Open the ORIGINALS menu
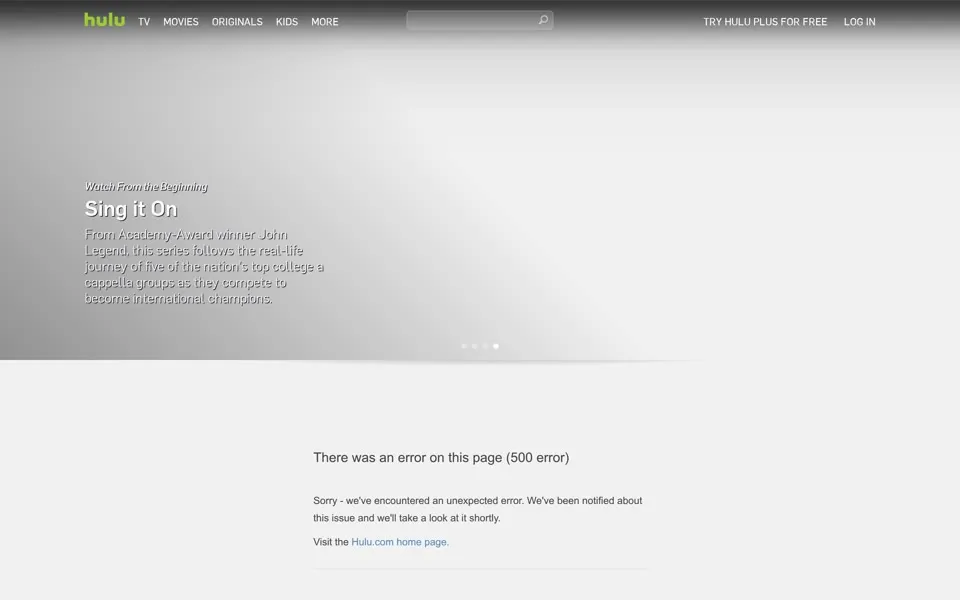 point(237,22)
